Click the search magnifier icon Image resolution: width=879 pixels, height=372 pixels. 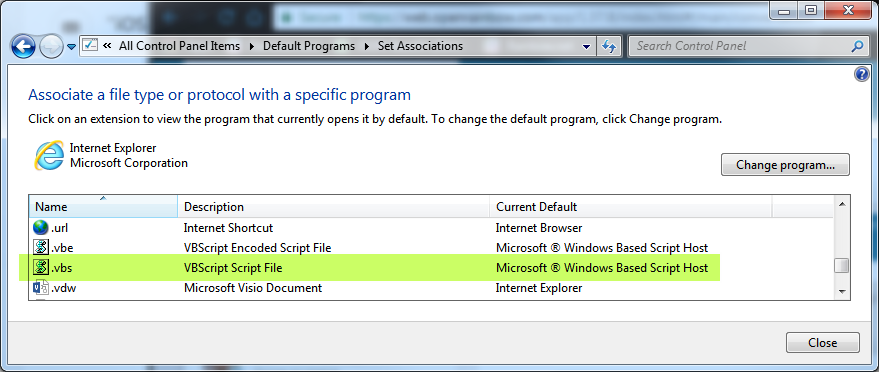coord(857,46)
